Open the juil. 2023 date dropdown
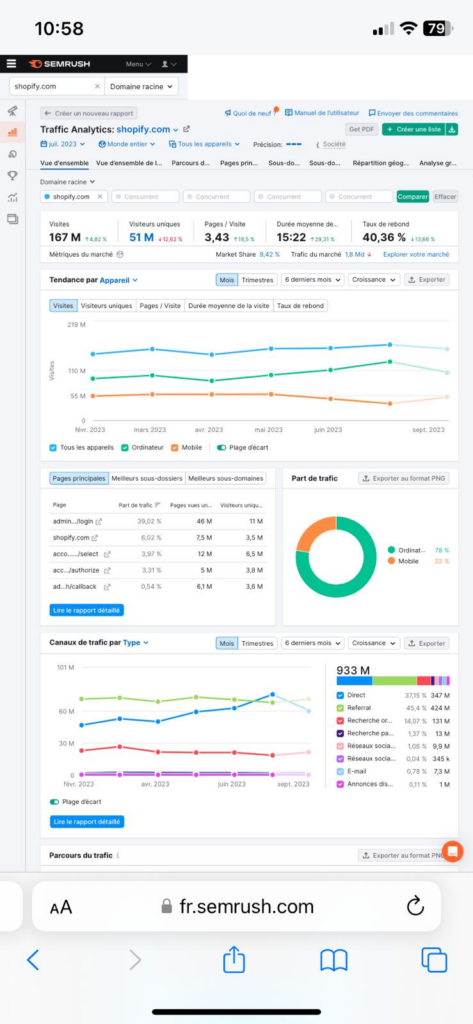Viewport: 473px width, 1024px height. coord(65,144)
